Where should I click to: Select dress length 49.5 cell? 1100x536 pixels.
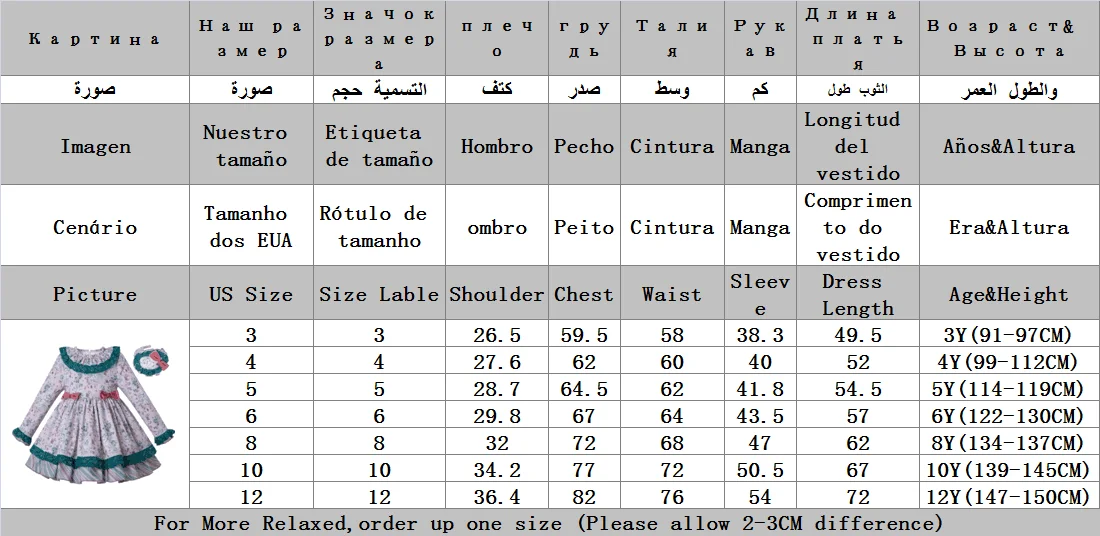858,335
